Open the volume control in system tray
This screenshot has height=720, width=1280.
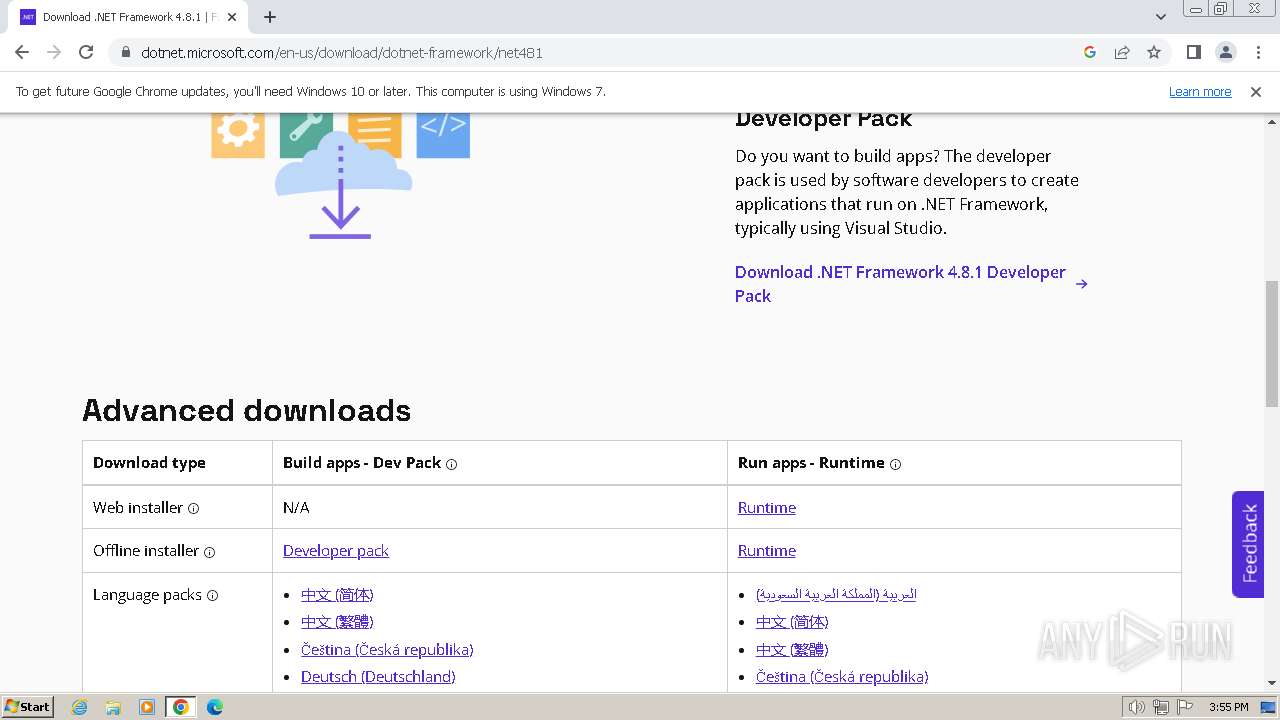coord(1136,707)
